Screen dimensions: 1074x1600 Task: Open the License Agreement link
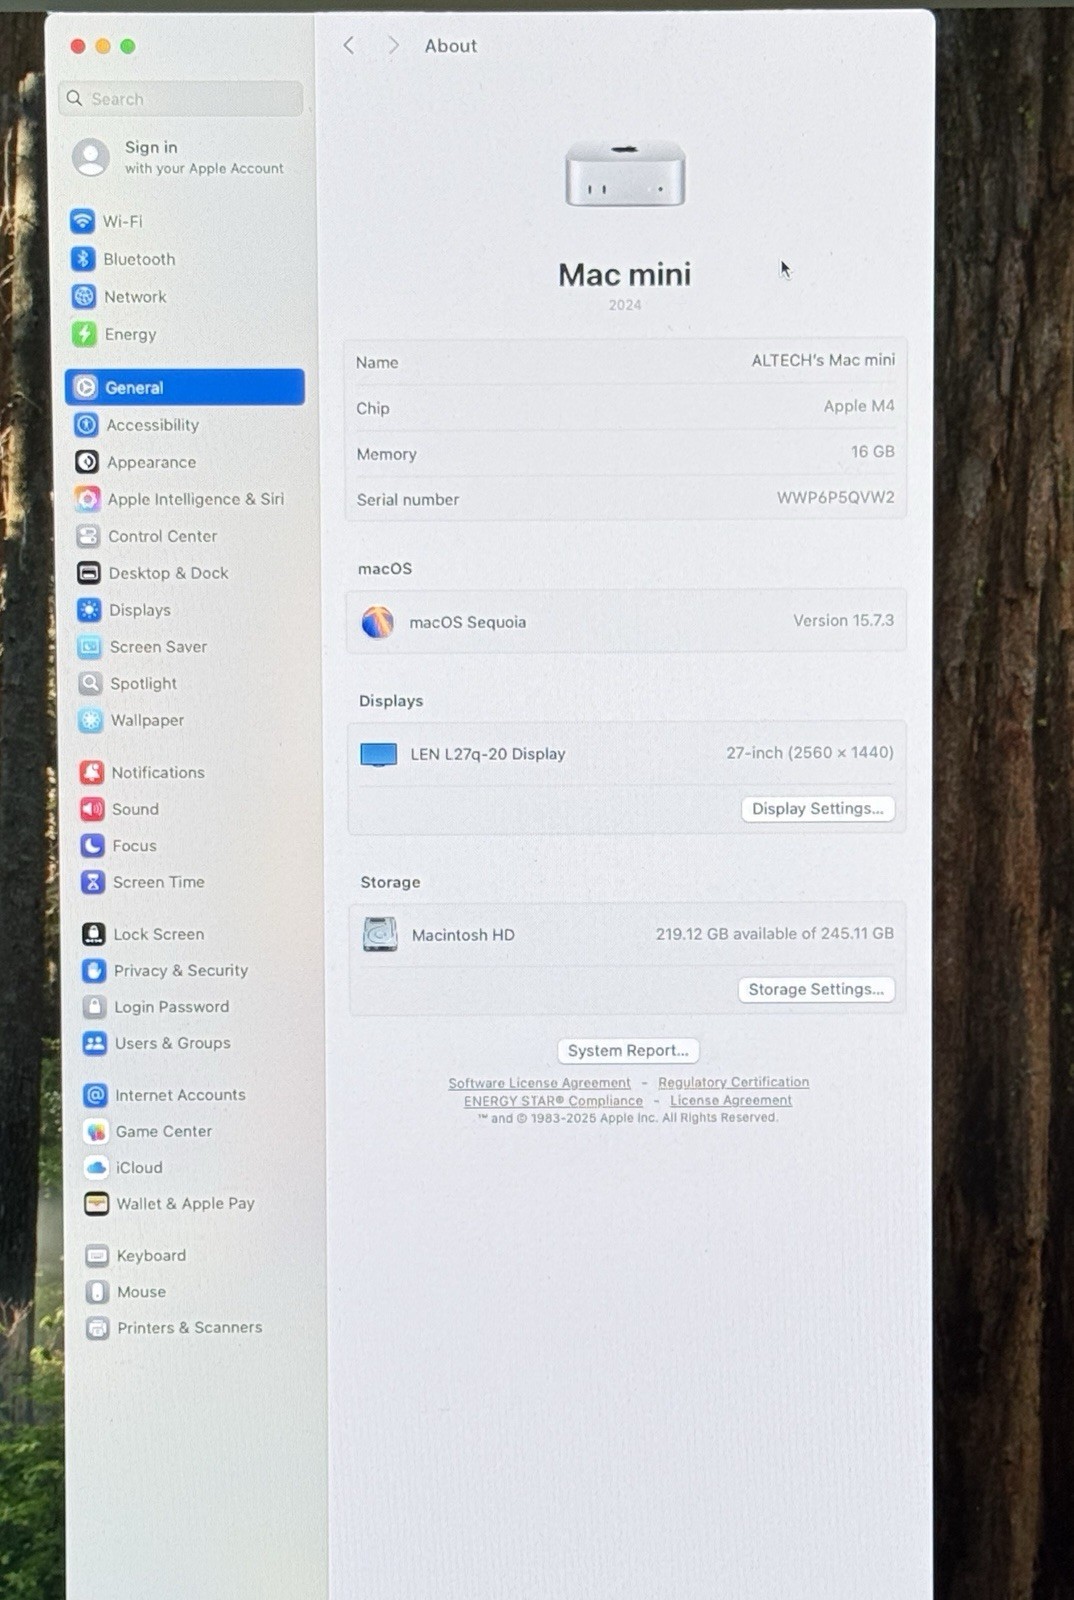[x=731, y=1100]
